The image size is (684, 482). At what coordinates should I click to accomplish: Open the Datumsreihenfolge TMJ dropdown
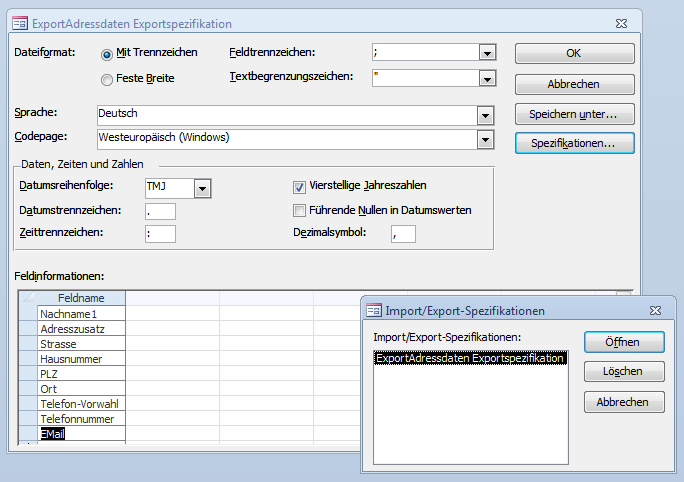coord(202,187)
